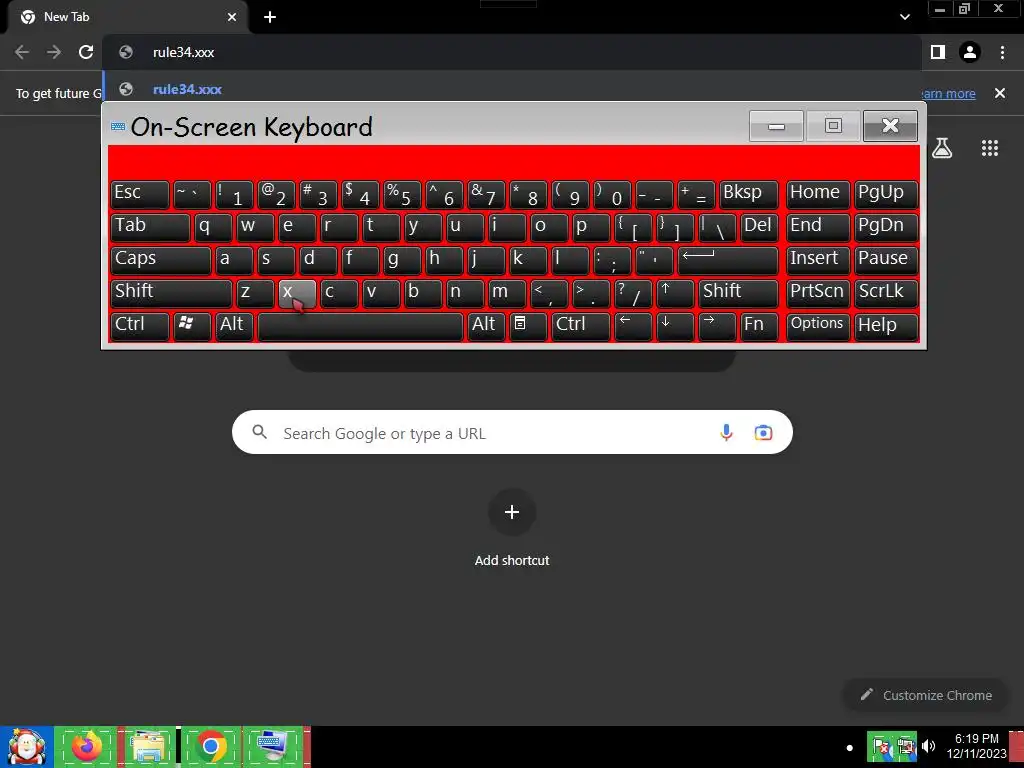Click the Add shortcut plus circle
This screenshot has width=1024, height=768.
pos(512,512)
